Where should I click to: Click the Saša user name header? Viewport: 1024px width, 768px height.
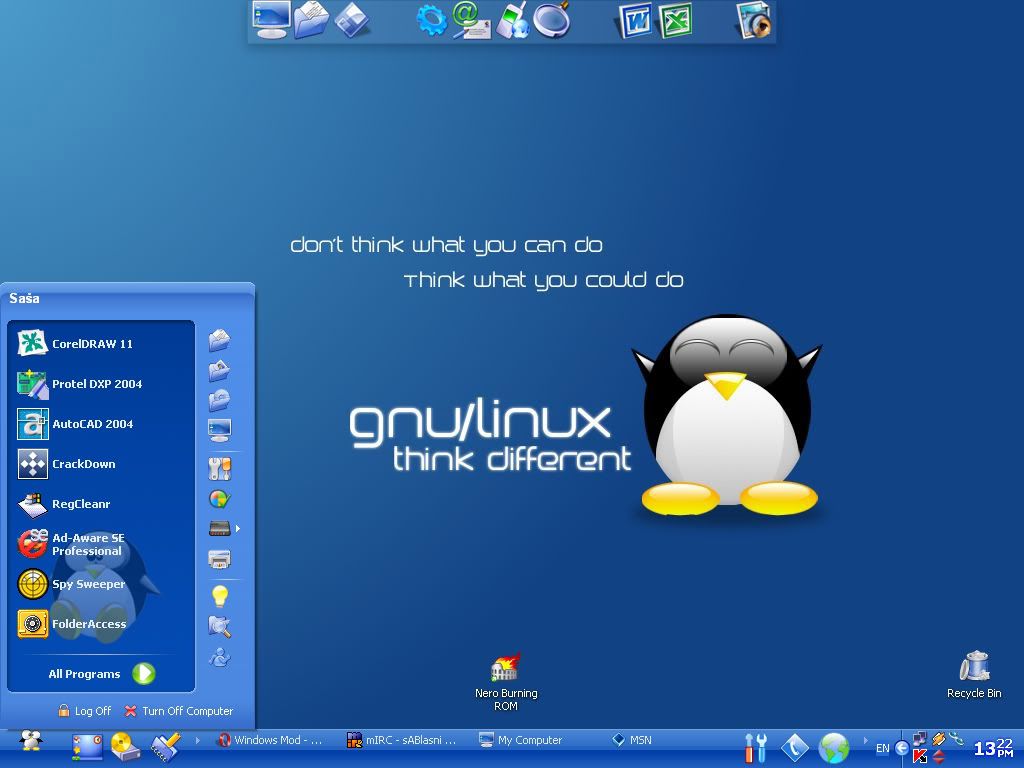point(24,298)
